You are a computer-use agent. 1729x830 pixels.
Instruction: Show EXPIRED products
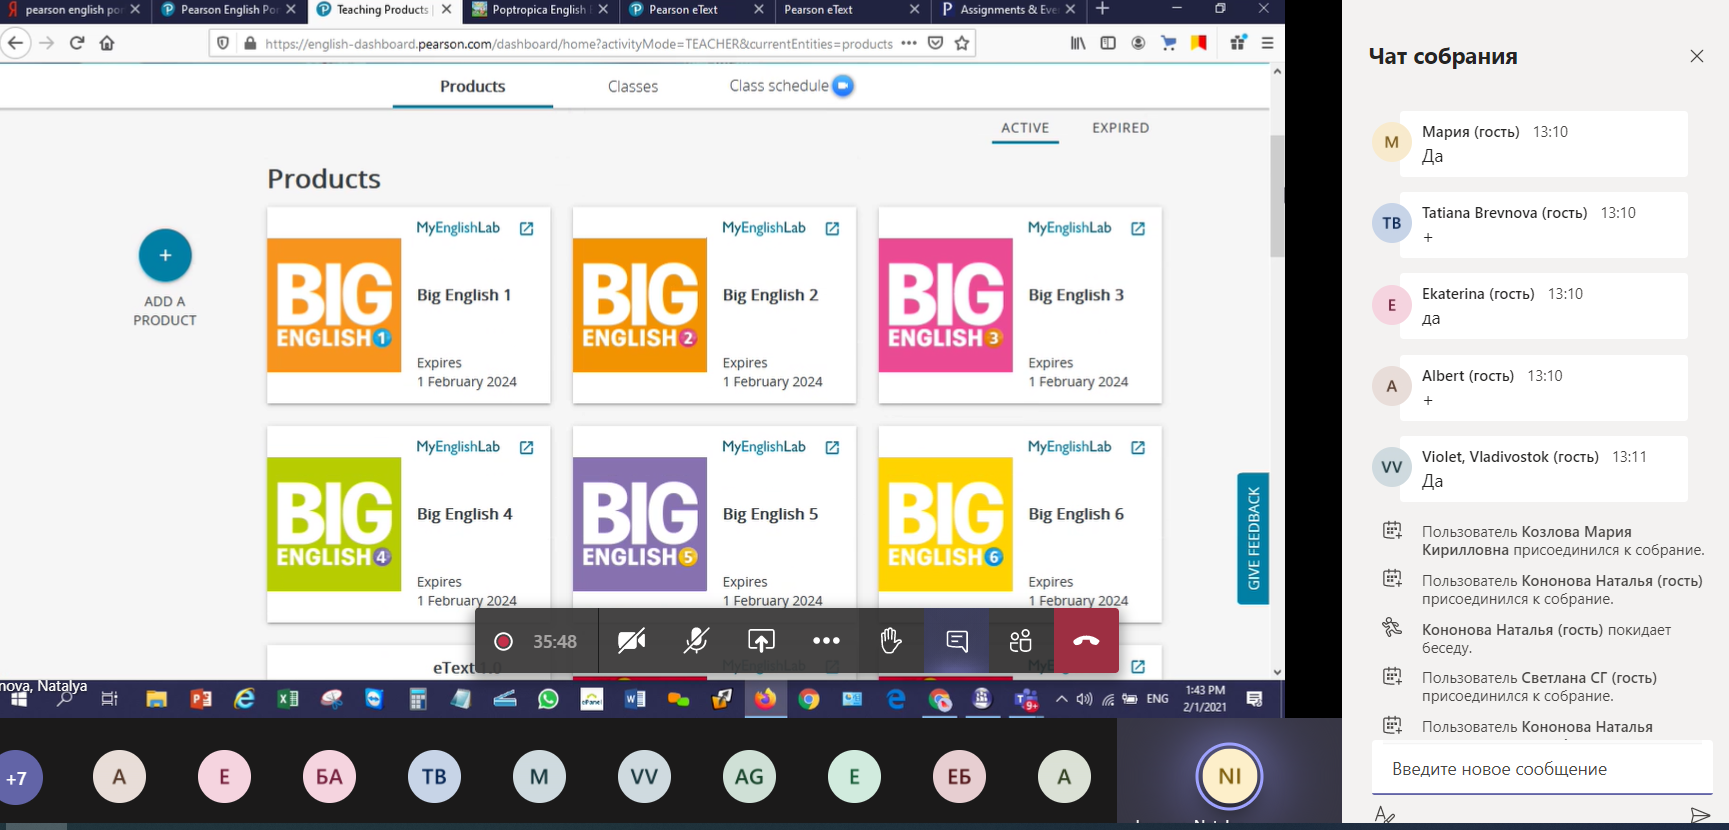1121,128
